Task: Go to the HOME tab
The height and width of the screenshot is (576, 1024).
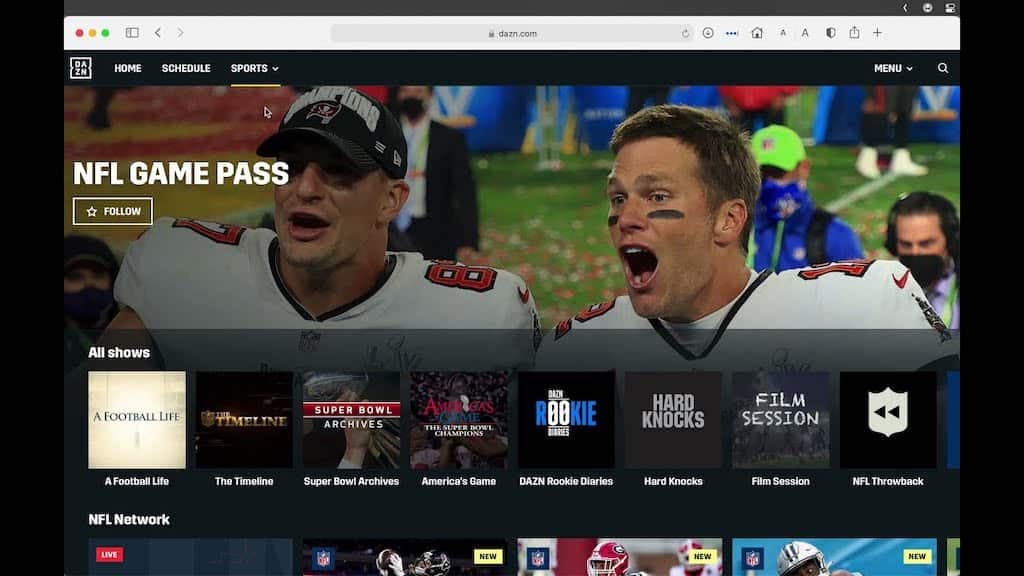Action: point(128,68)
